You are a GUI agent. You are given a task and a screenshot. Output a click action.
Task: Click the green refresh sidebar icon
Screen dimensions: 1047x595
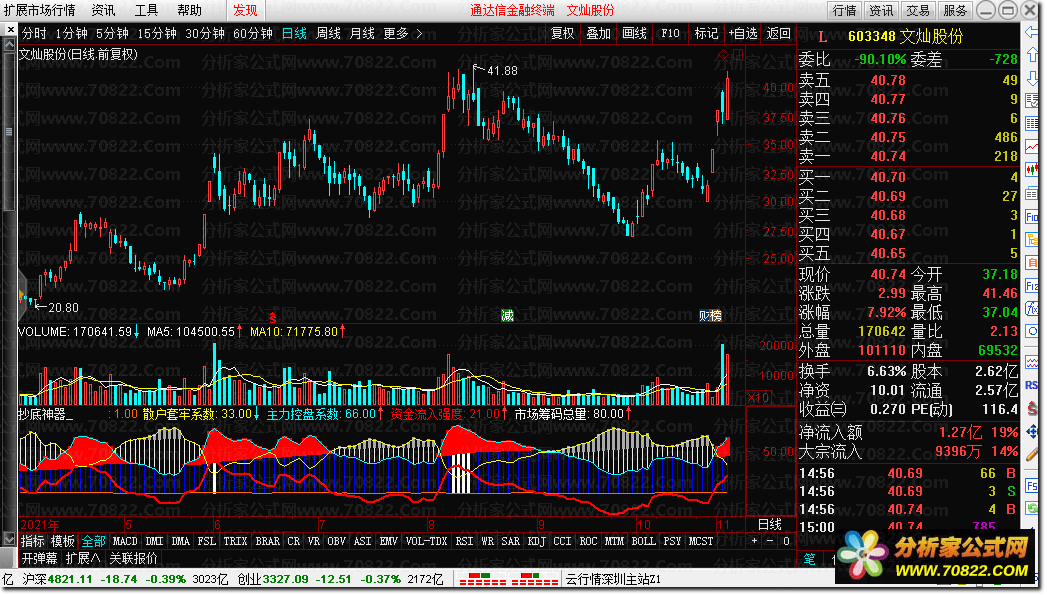[1032, 508]
